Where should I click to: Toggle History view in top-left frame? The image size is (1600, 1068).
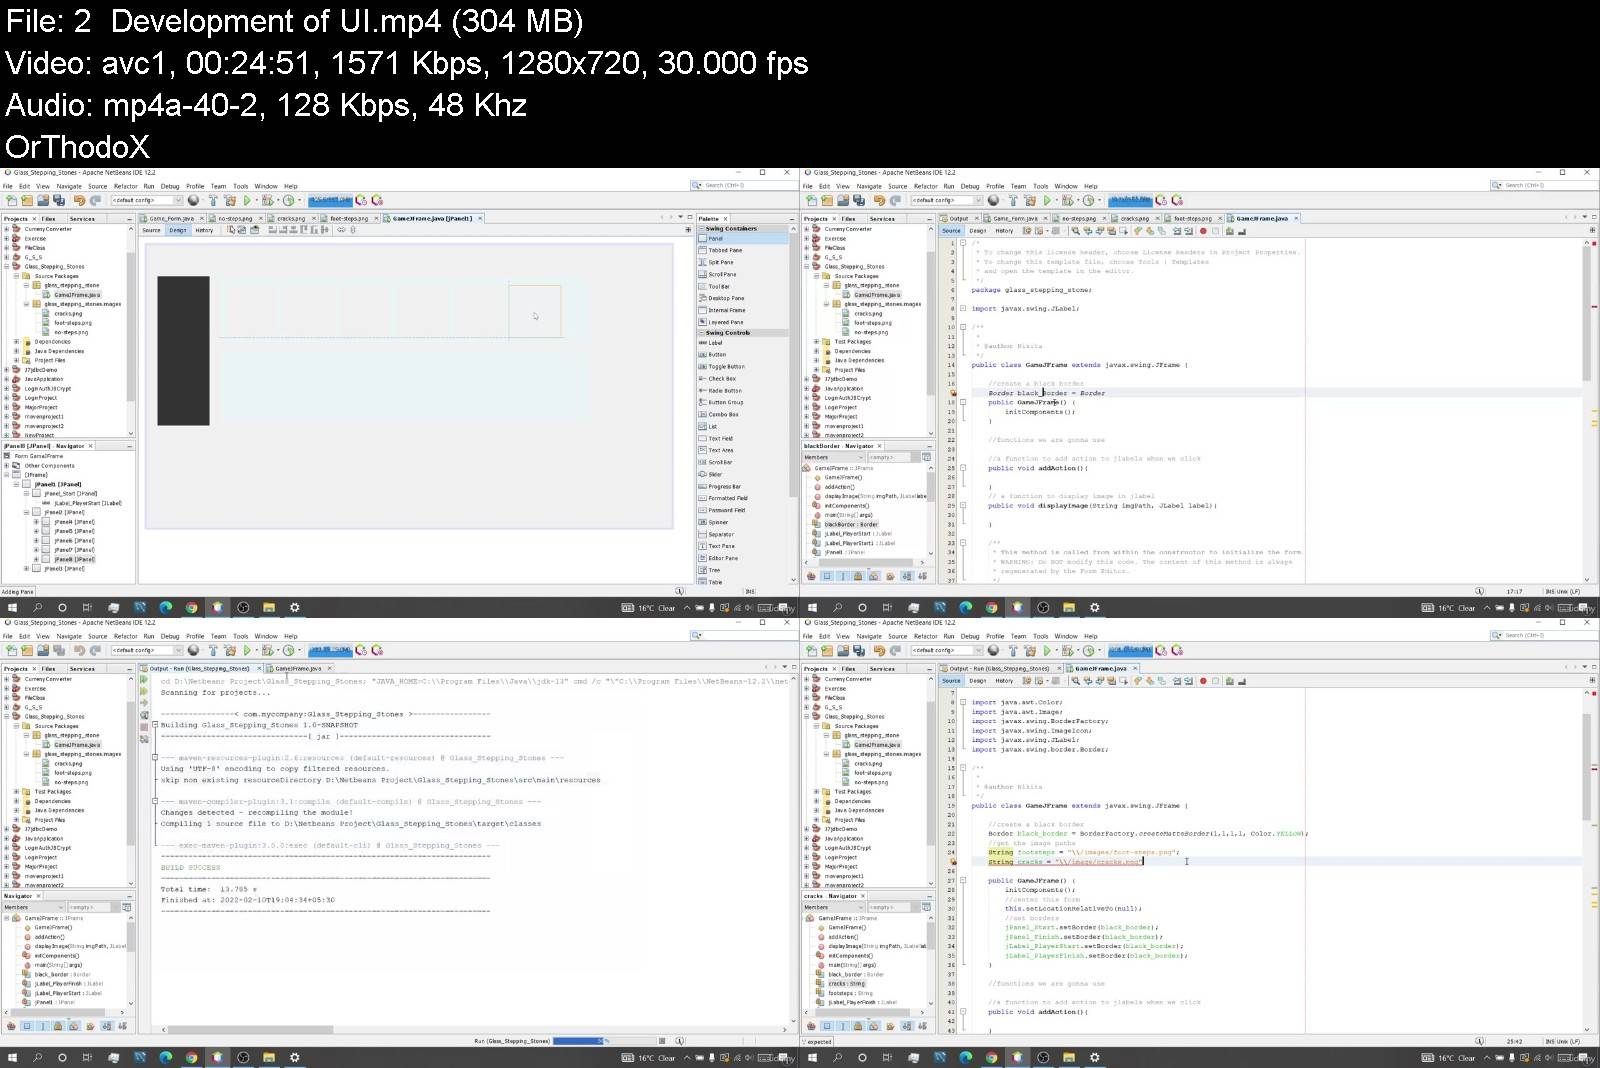tap(204, 230)
